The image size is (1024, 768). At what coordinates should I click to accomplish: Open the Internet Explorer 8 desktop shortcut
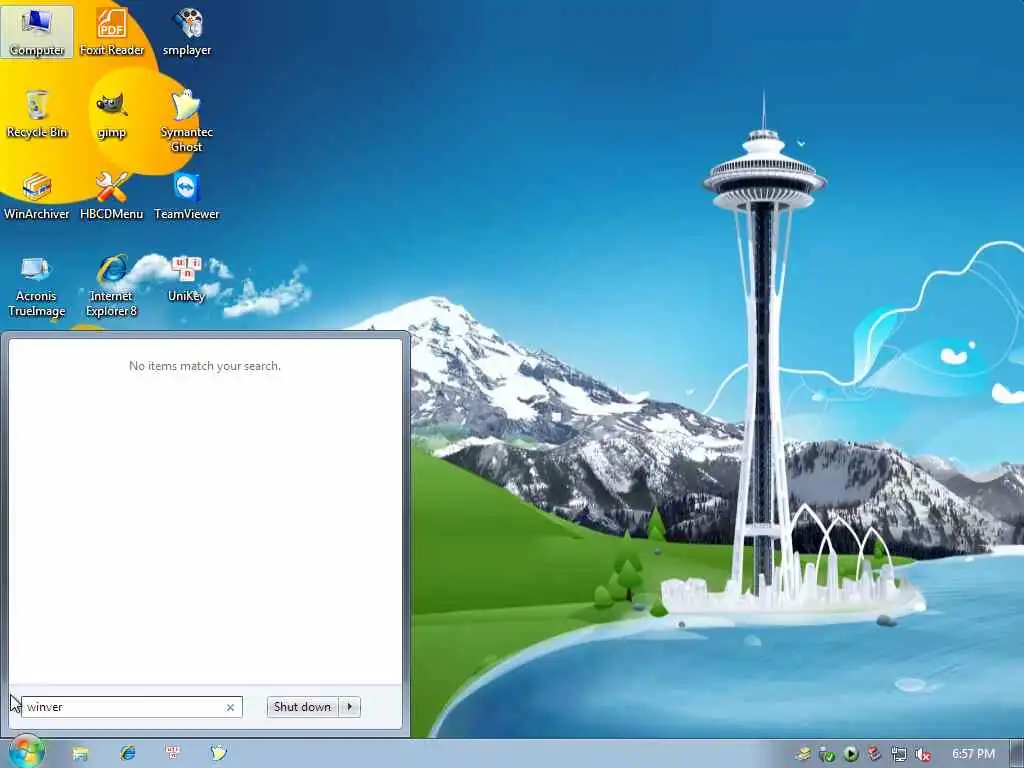(112, 285)
